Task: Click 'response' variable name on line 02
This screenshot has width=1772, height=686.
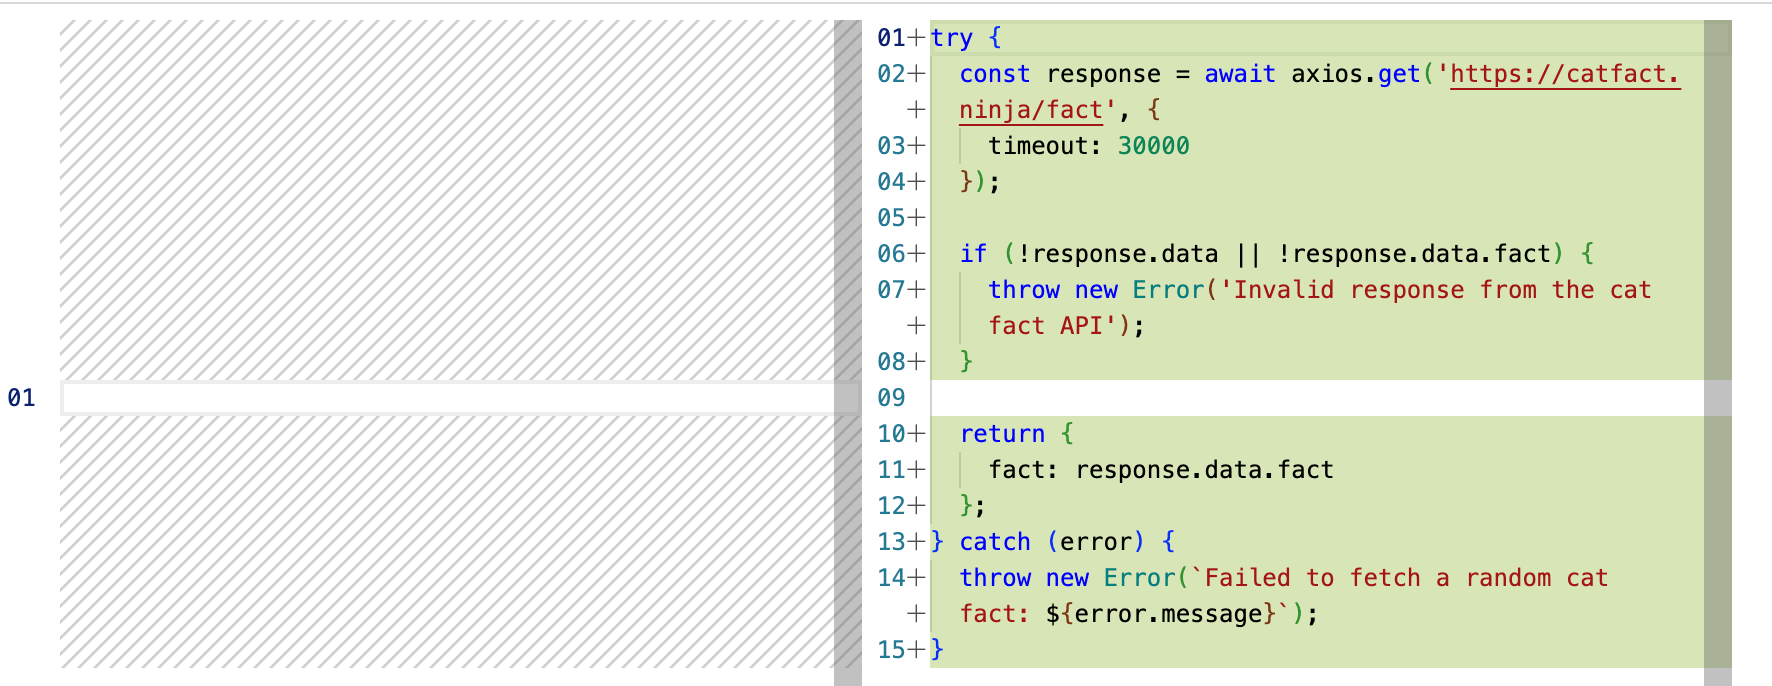Action: click(1103, 74)
